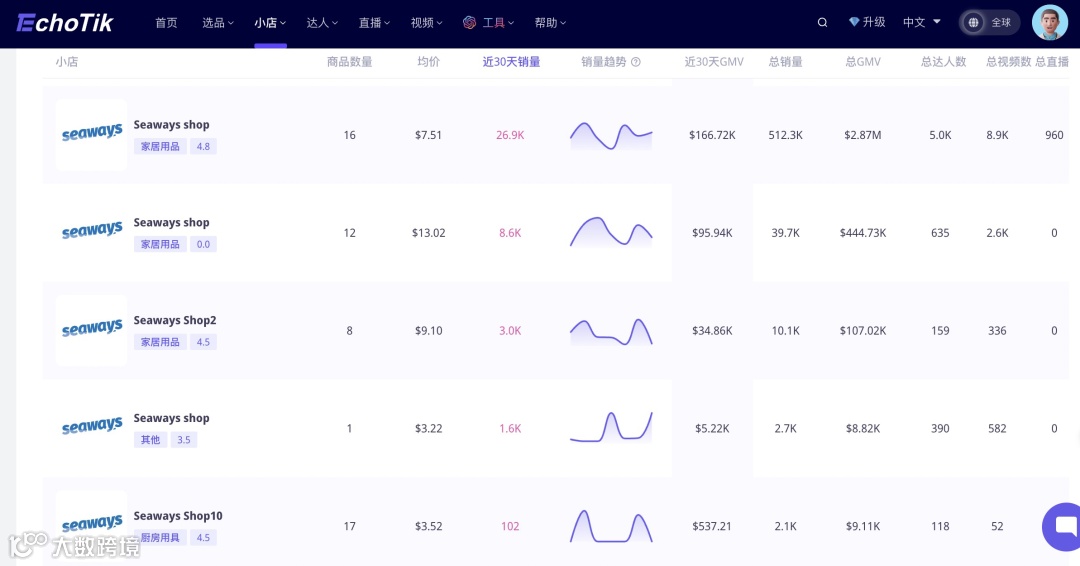Viewport: 1080px width, 566px height.
Task: Click the 4.8 rating badge
Action: pyautogui.click(x=203, y=146)
